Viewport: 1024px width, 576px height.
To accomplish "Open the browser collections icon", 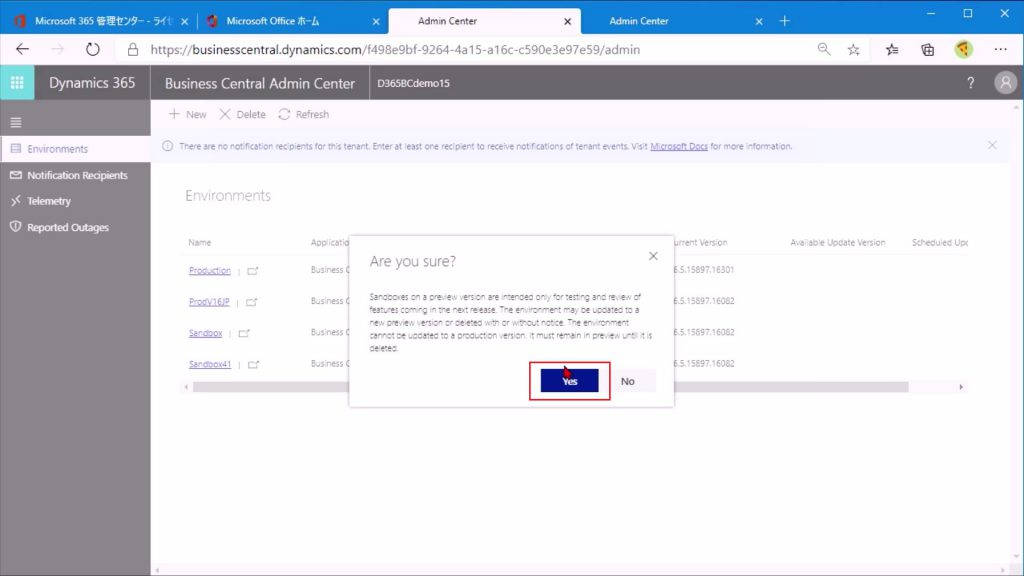I will tap(927, 50).
